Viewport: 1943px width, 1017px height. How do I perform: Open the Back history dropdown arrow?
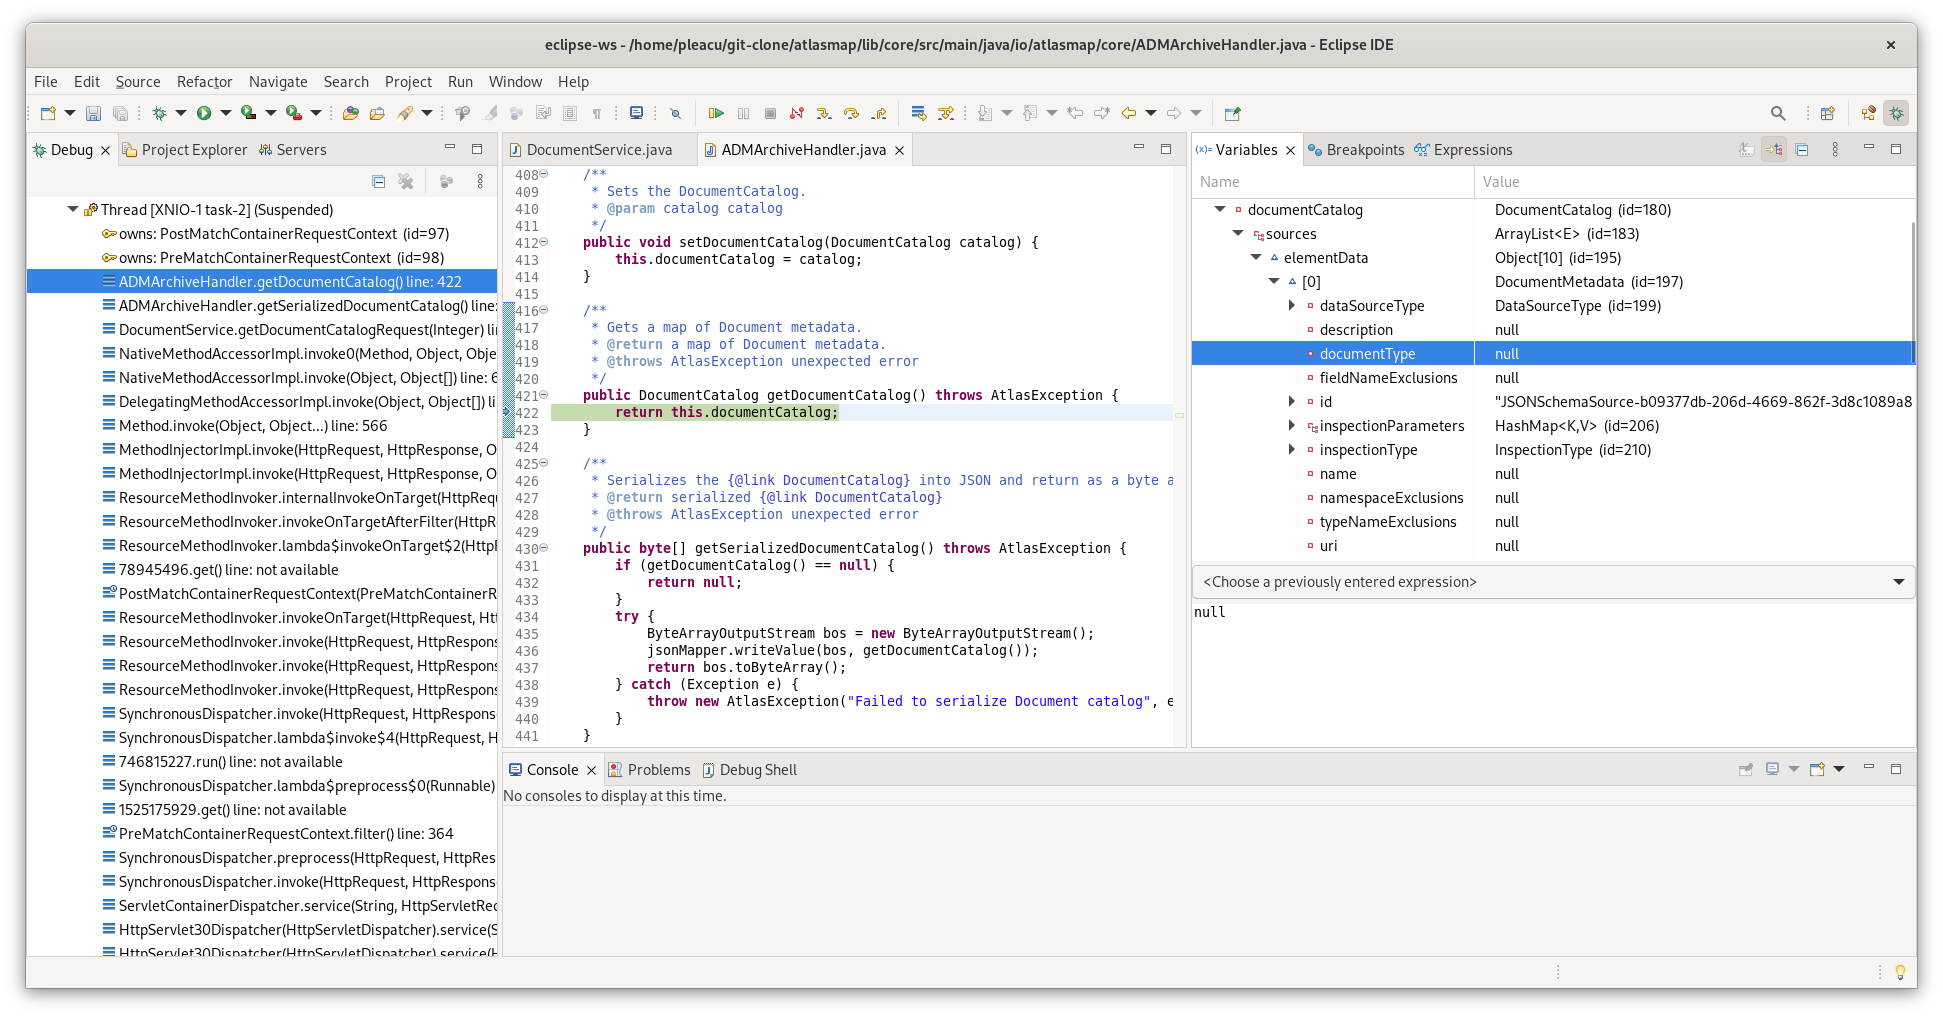1151,113
